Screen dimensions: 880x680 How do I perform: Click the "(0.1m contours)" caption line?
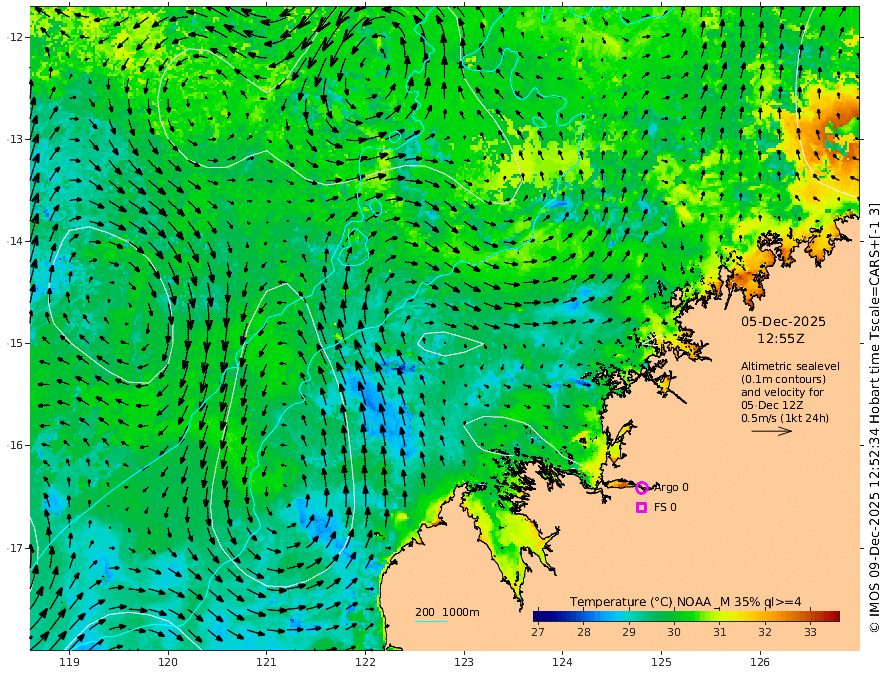783,379
